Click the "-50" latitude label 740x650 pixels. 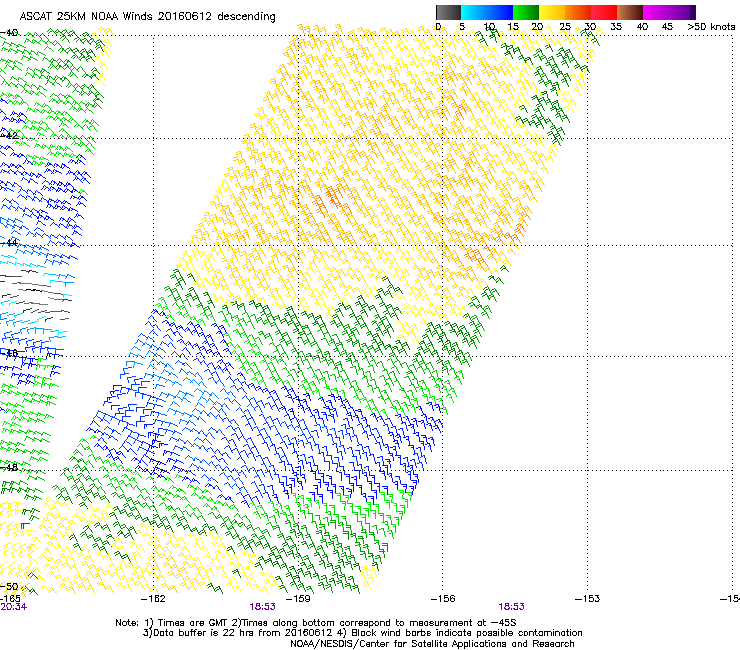coord(9,587)
